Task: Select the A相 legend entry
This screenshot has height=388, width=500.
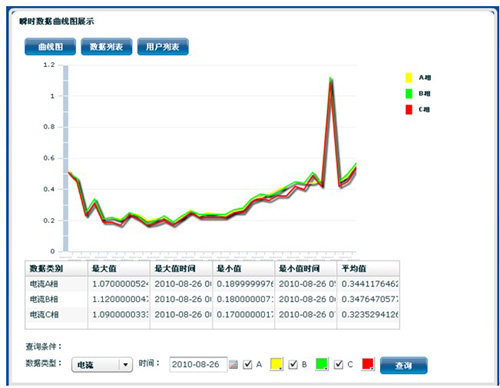Action: pyautogui.click(x=418, y=78)
